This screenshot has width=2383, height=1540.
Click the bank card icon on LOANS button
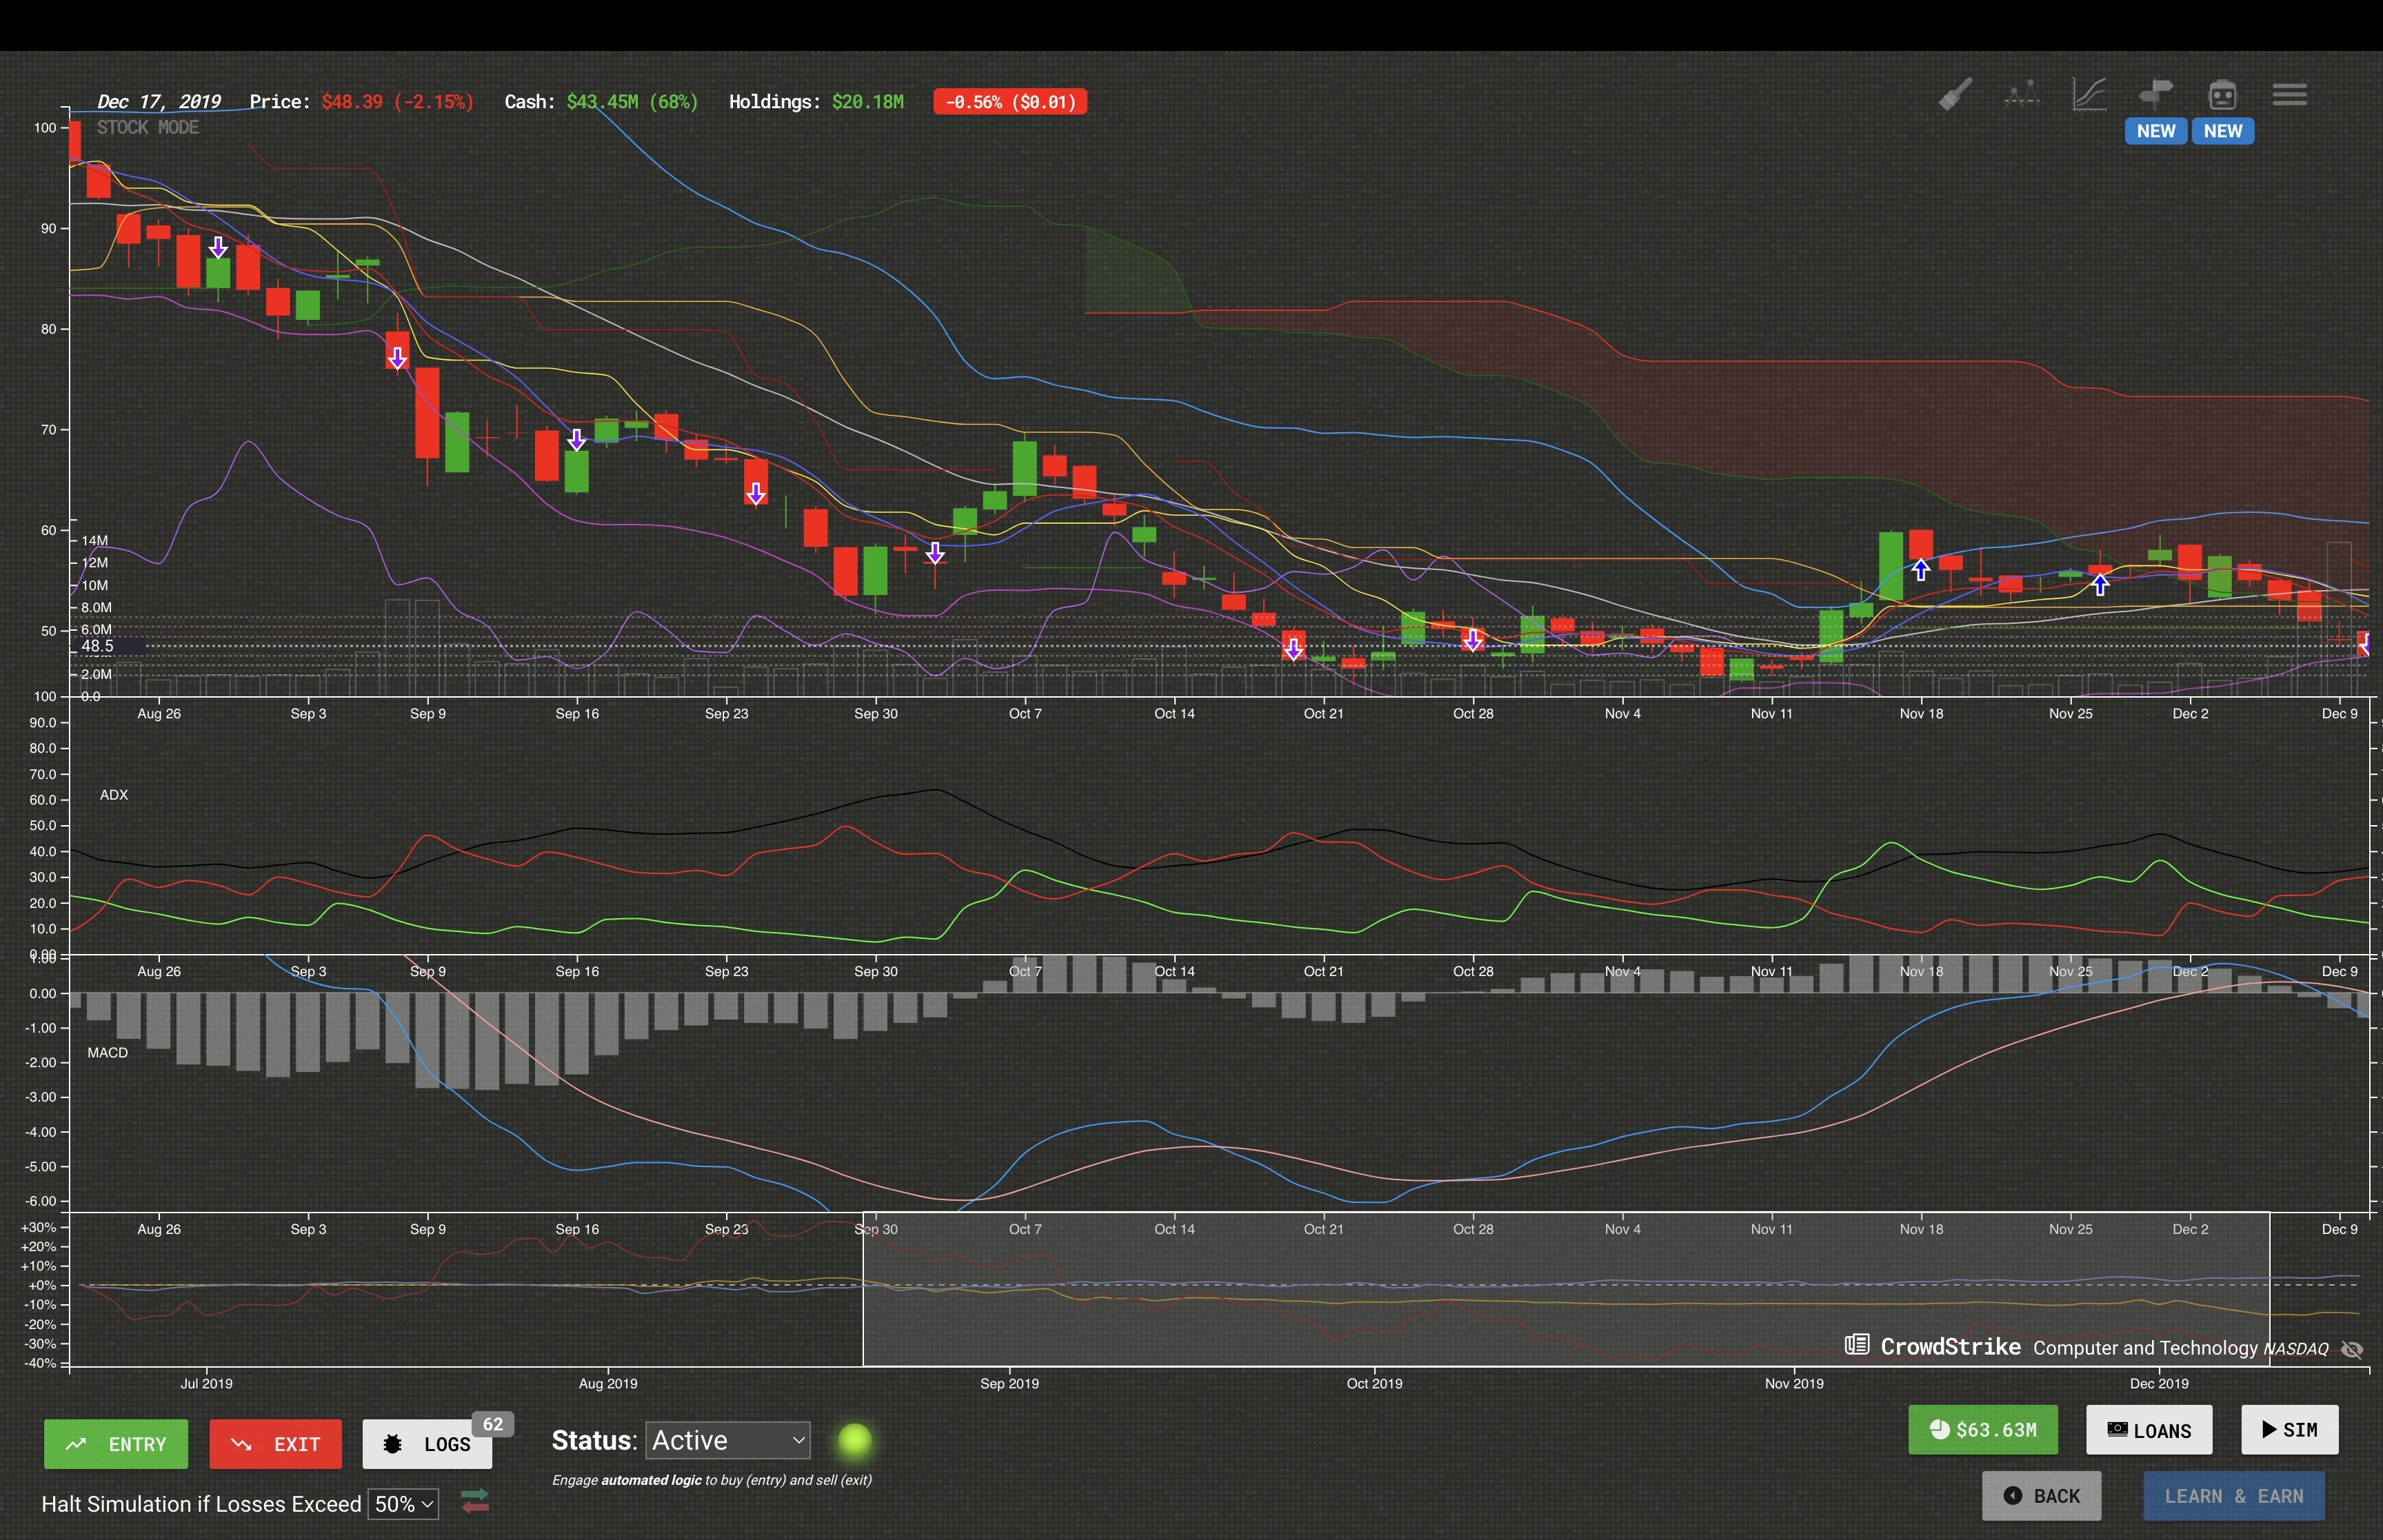pos(2117,1430)
